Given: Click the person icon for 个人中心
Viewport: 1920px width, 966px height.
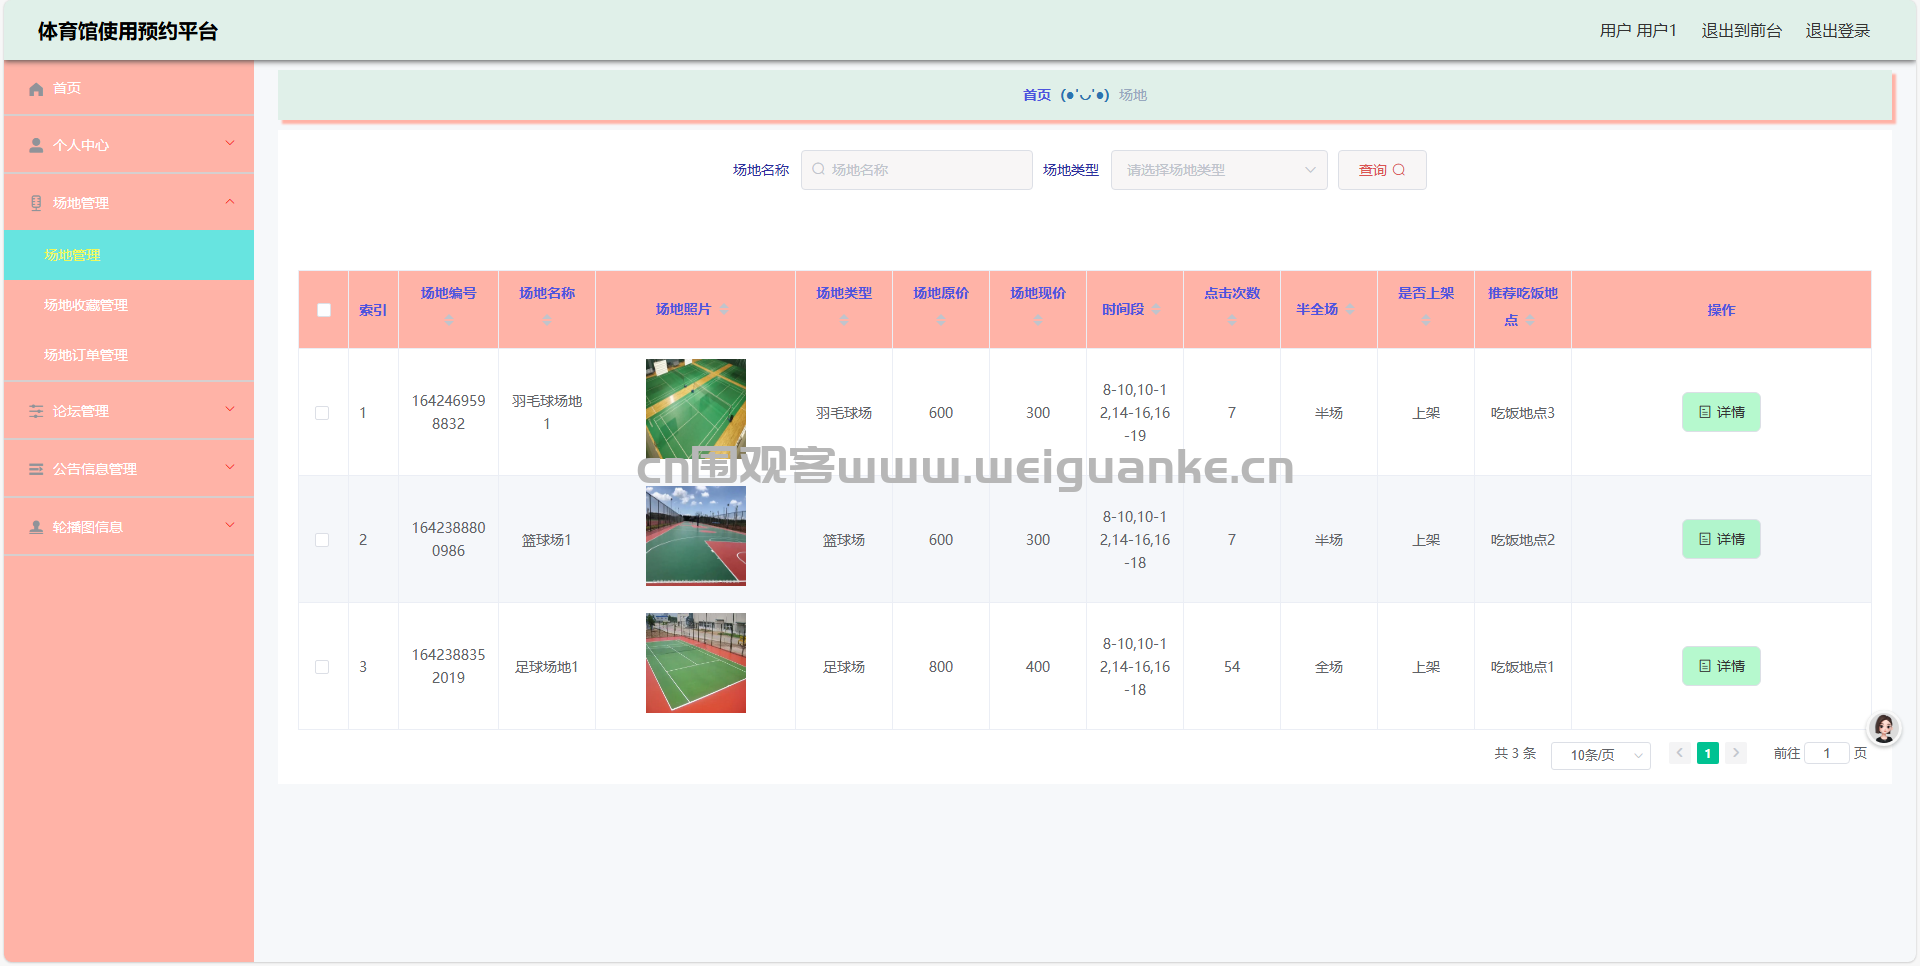Looking at the screenshot, I should tap(36, 146).
